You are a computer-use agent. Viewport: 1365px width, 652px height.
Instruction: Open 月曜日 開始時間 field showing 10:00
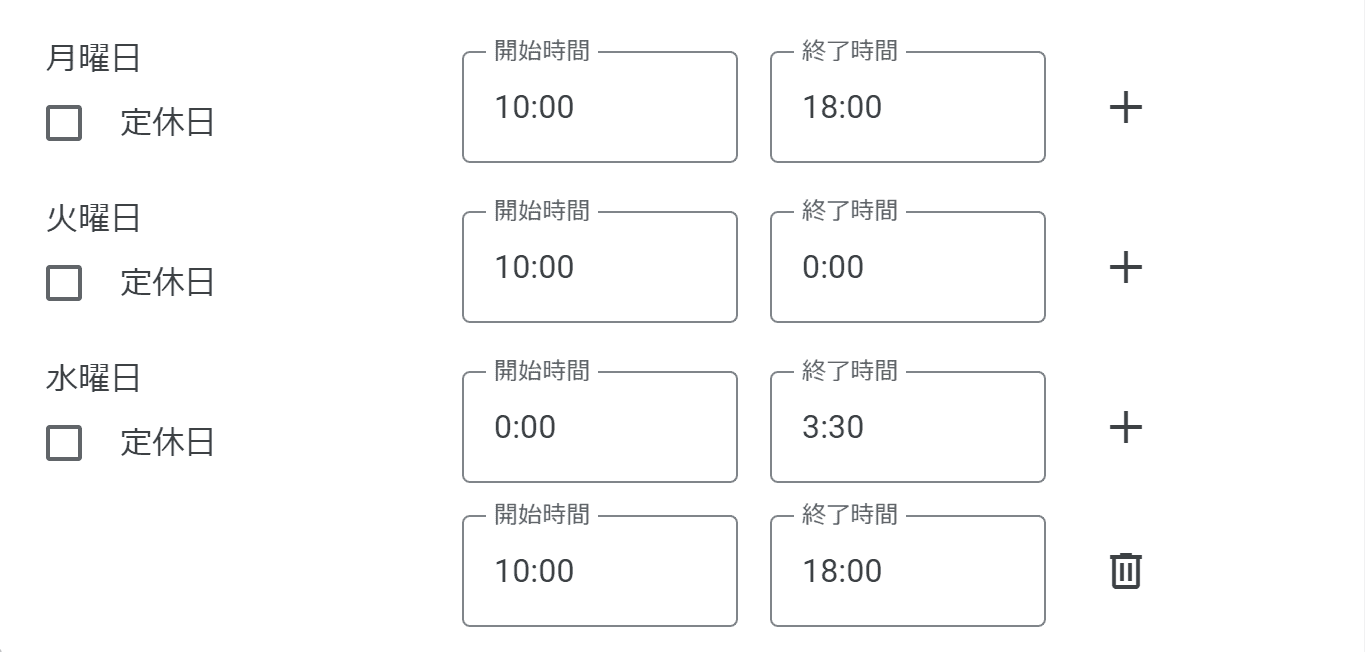point(600,107)
